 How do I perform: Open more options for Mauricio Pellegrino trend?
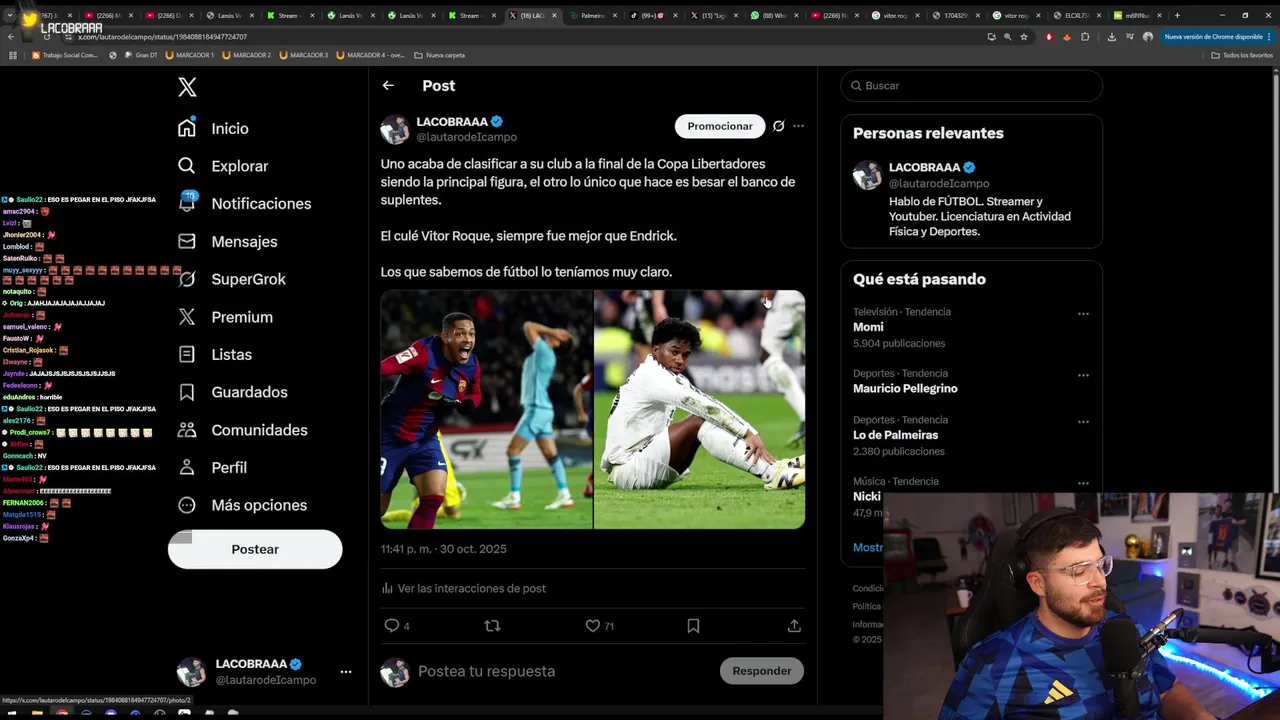pos(1083,376)
